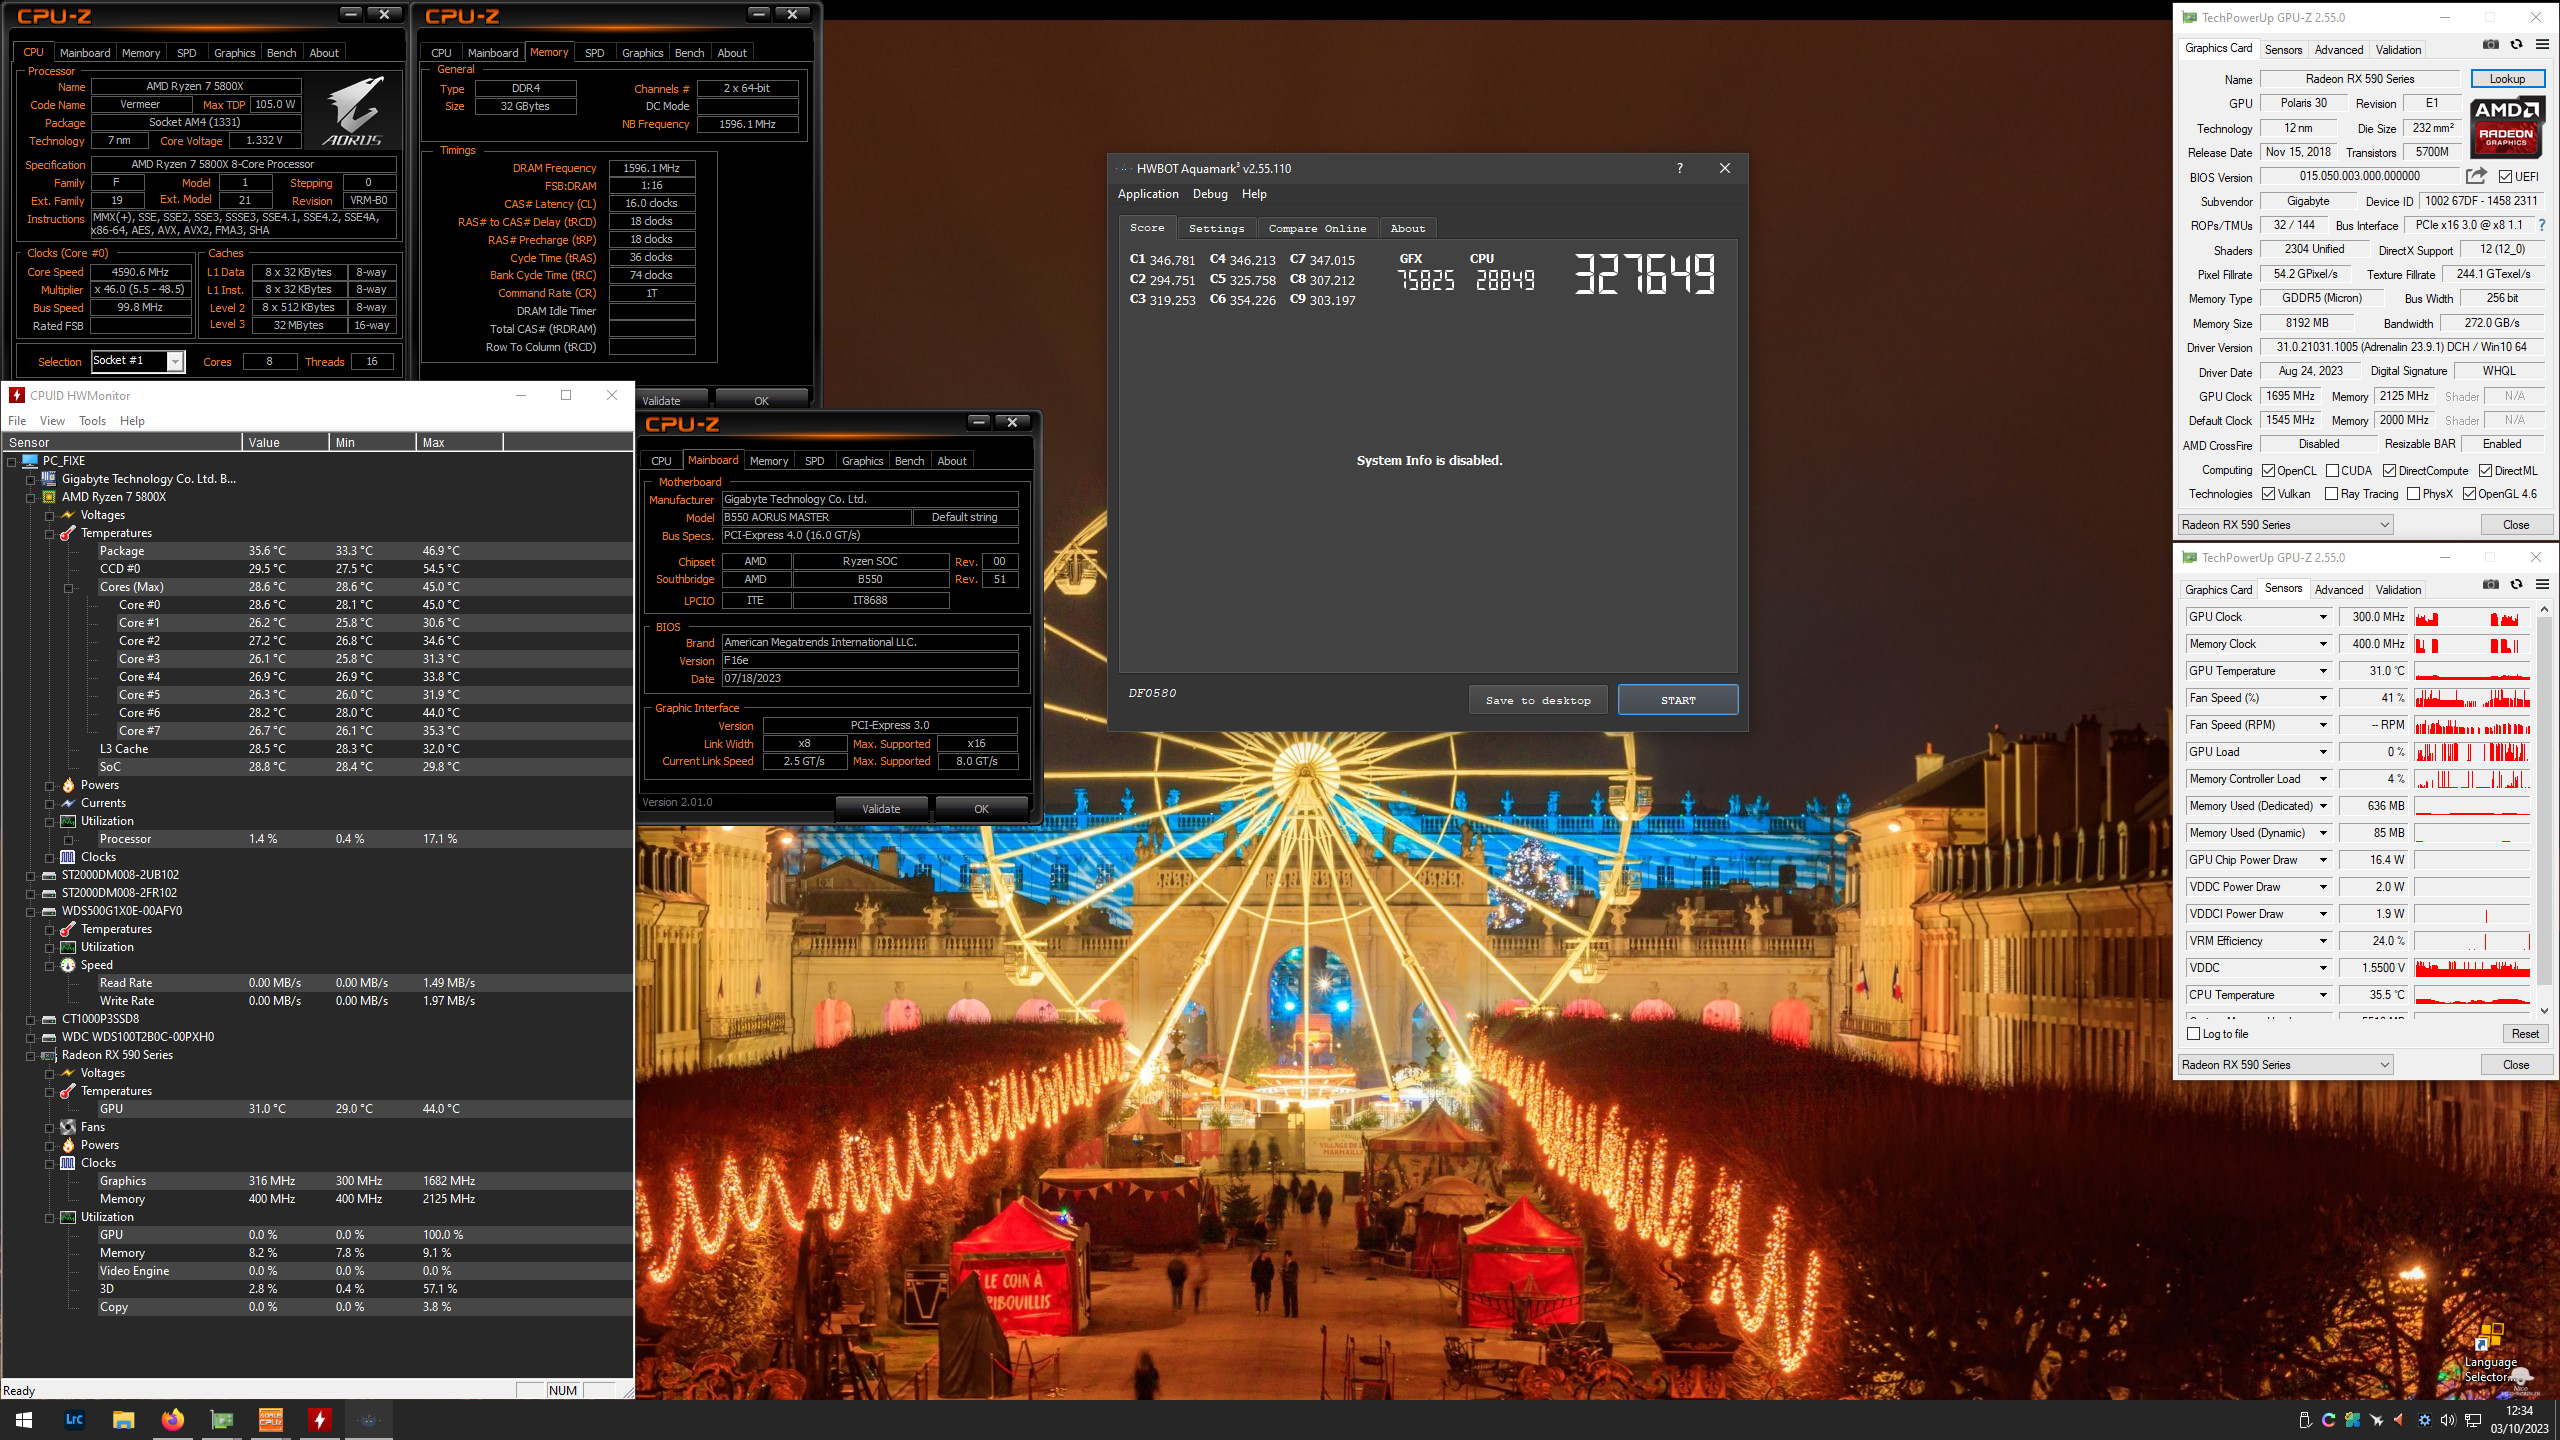
Task: Click GPU-Z taskbar icon
Action: 221,1419
